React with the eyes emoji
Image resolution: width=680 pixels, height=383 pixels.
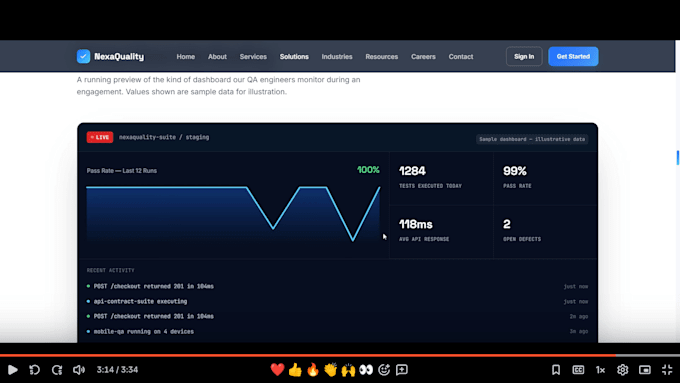(x=366, y=370)
